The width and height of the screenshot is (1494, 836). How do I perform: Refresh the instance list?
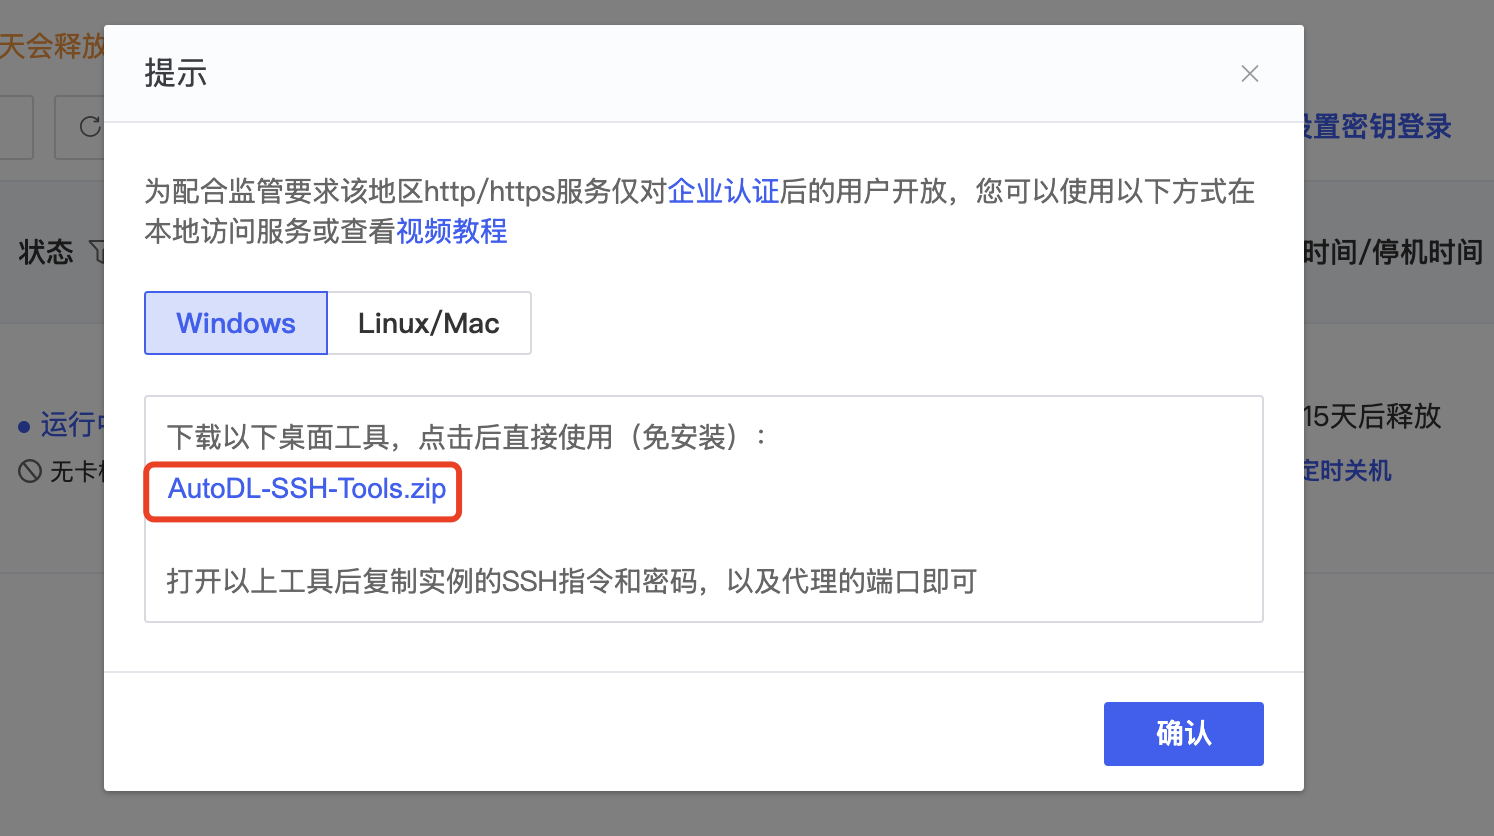tap(91, 127)
